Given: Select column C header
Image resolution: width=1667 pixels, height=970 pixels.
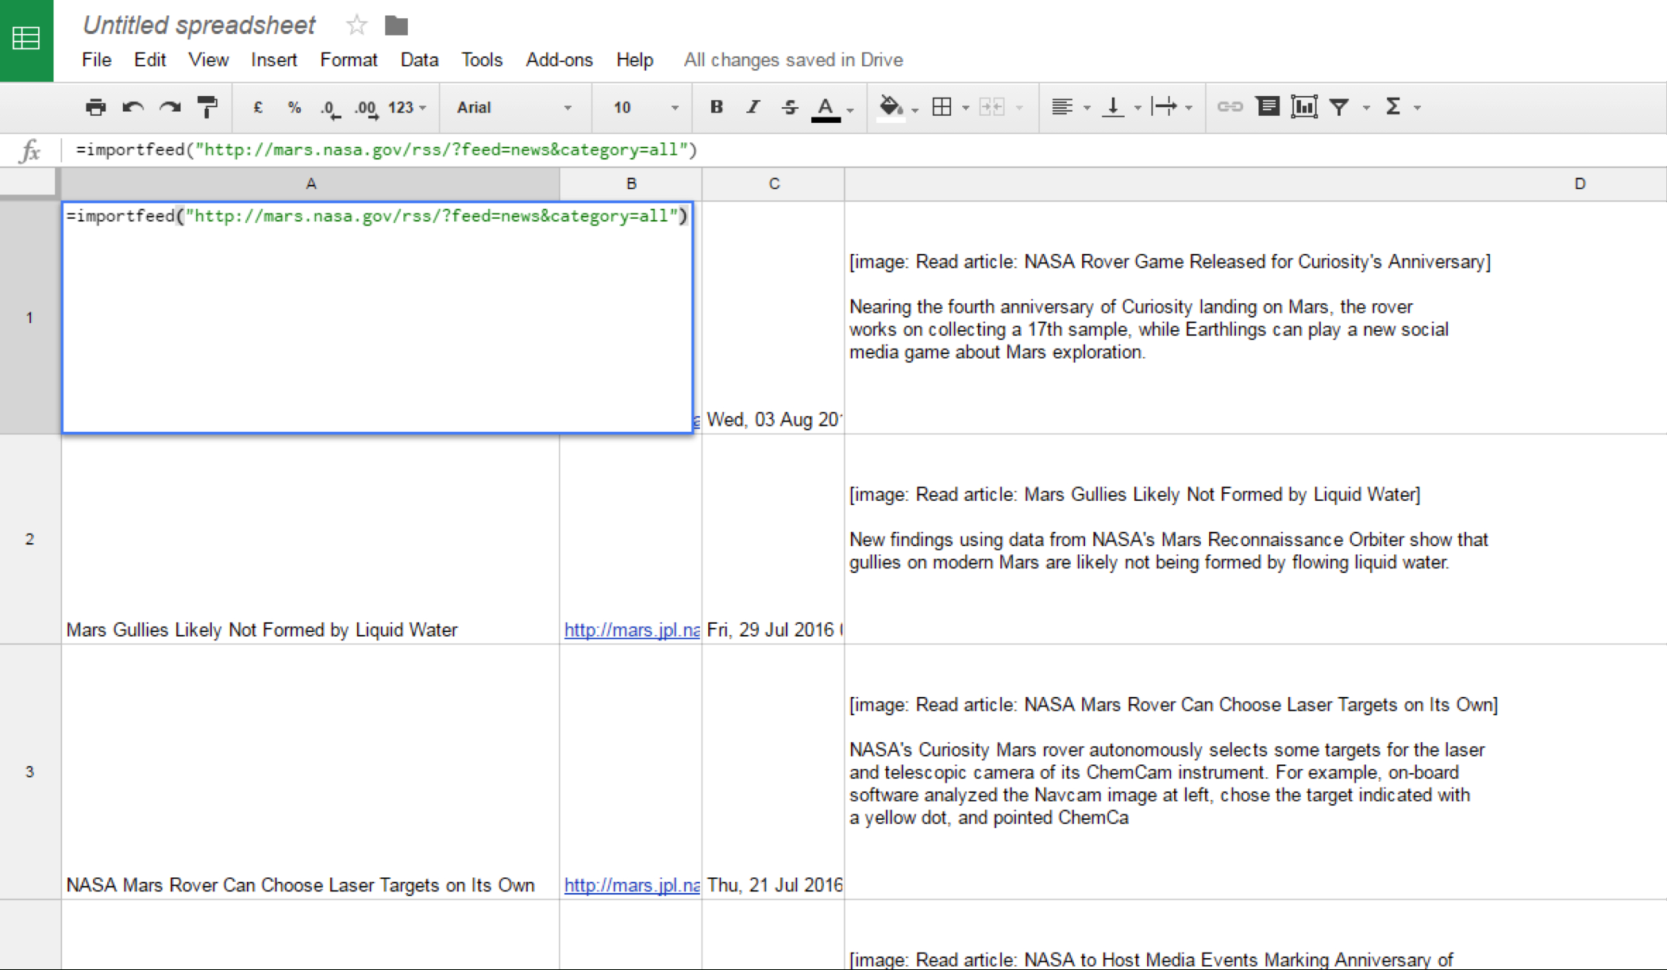Looking at the screenshot, I should click(774, 184).
